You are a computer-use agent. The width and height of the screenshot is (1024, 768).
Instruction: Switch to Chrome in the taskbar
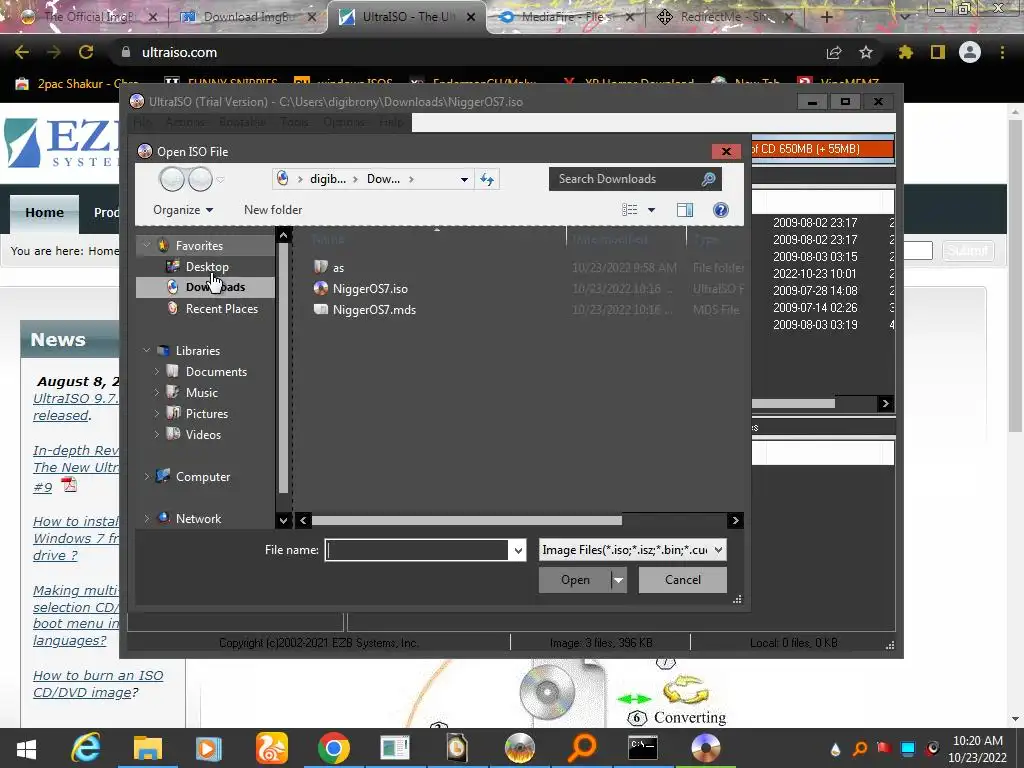pyautogui.click(x=334, y=748)
